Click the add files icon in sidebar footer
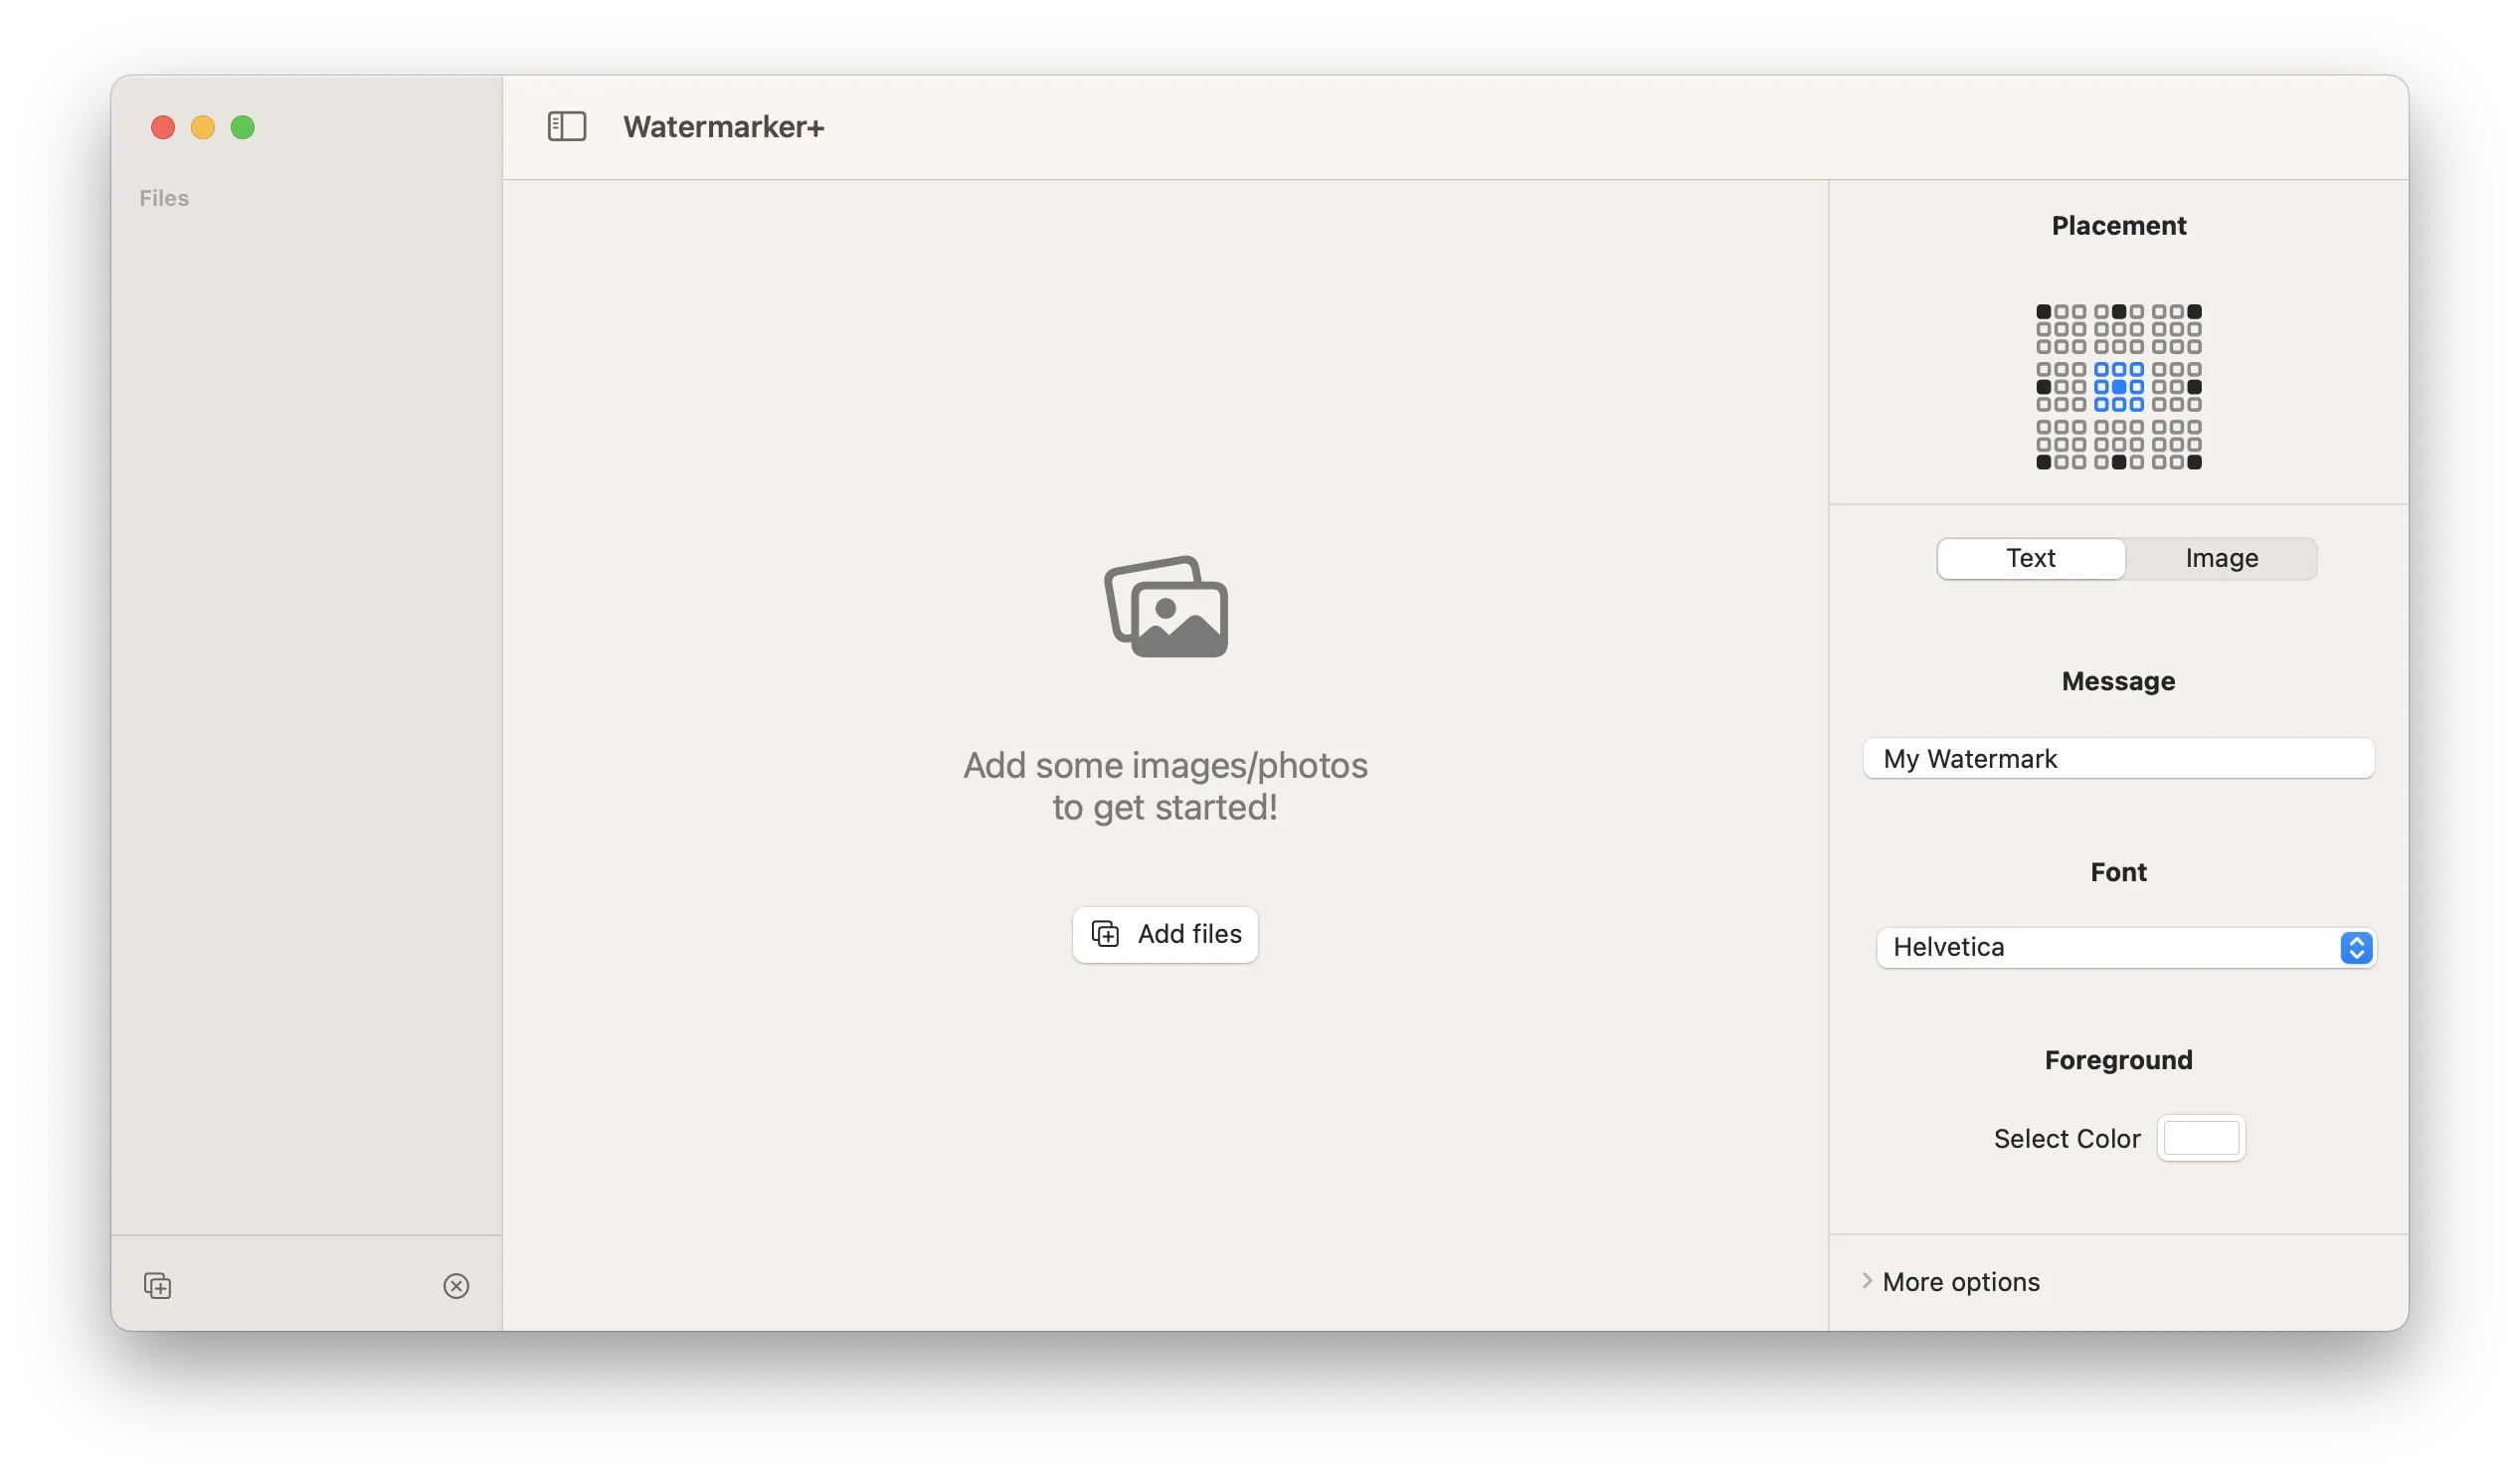This screenshot has height=1478, width=2520. point(158,1285)
